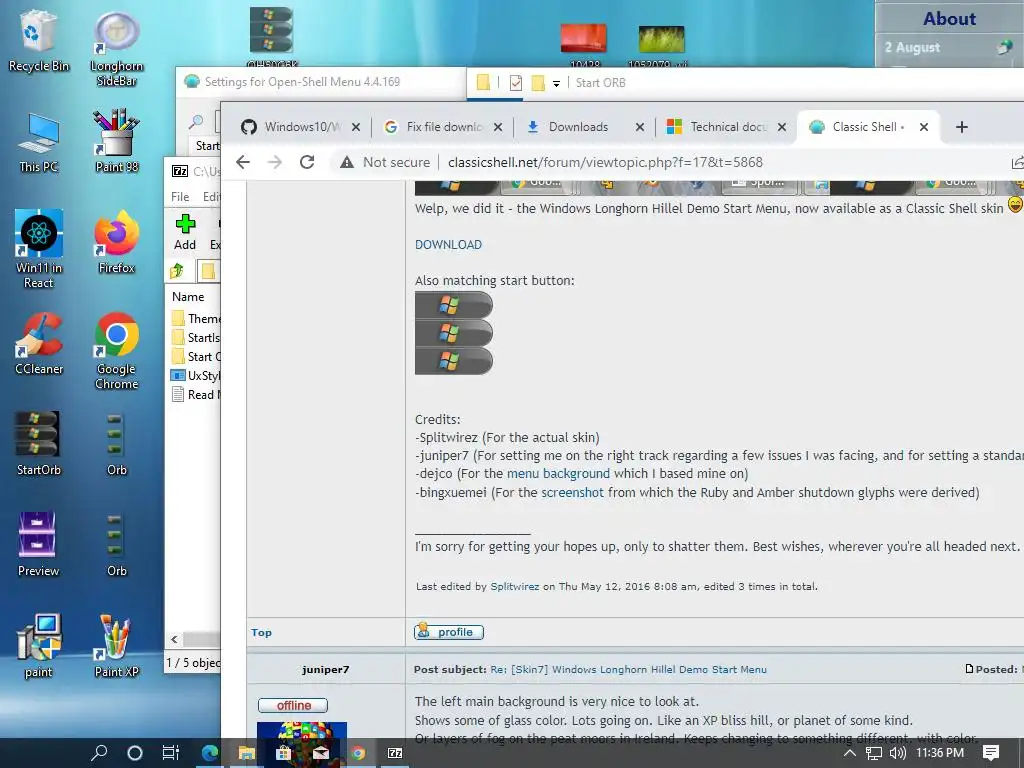
Task: Click 2 August date in sidebar gadget
Action: 912,48
